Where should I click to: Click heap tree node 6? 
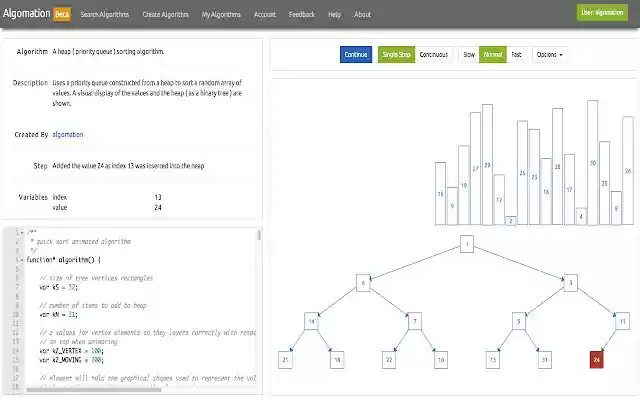click(363, 282)
